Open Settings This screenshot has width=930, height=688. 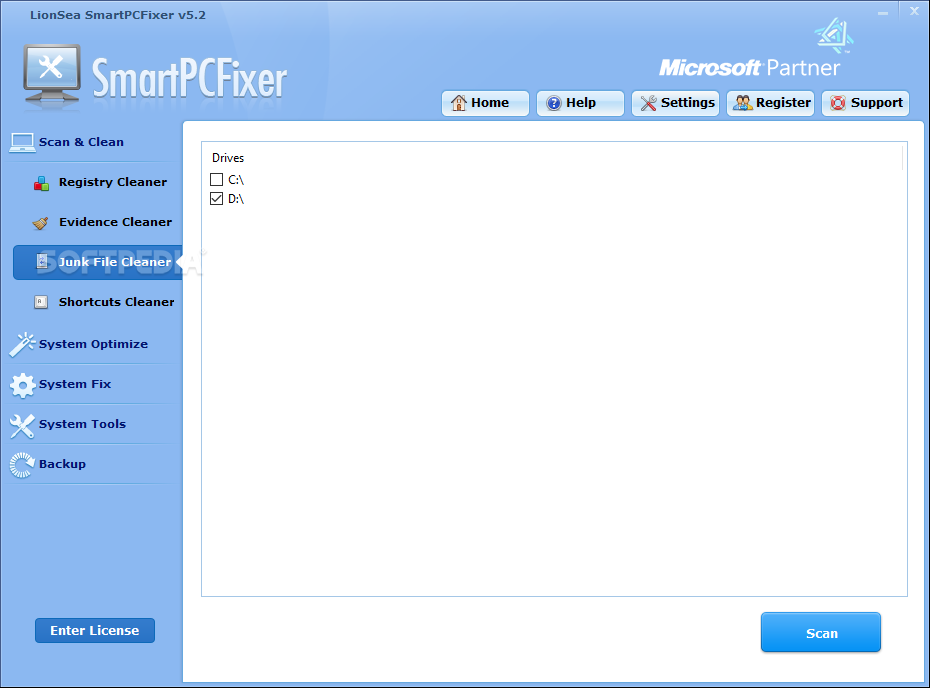coord(675,103)
